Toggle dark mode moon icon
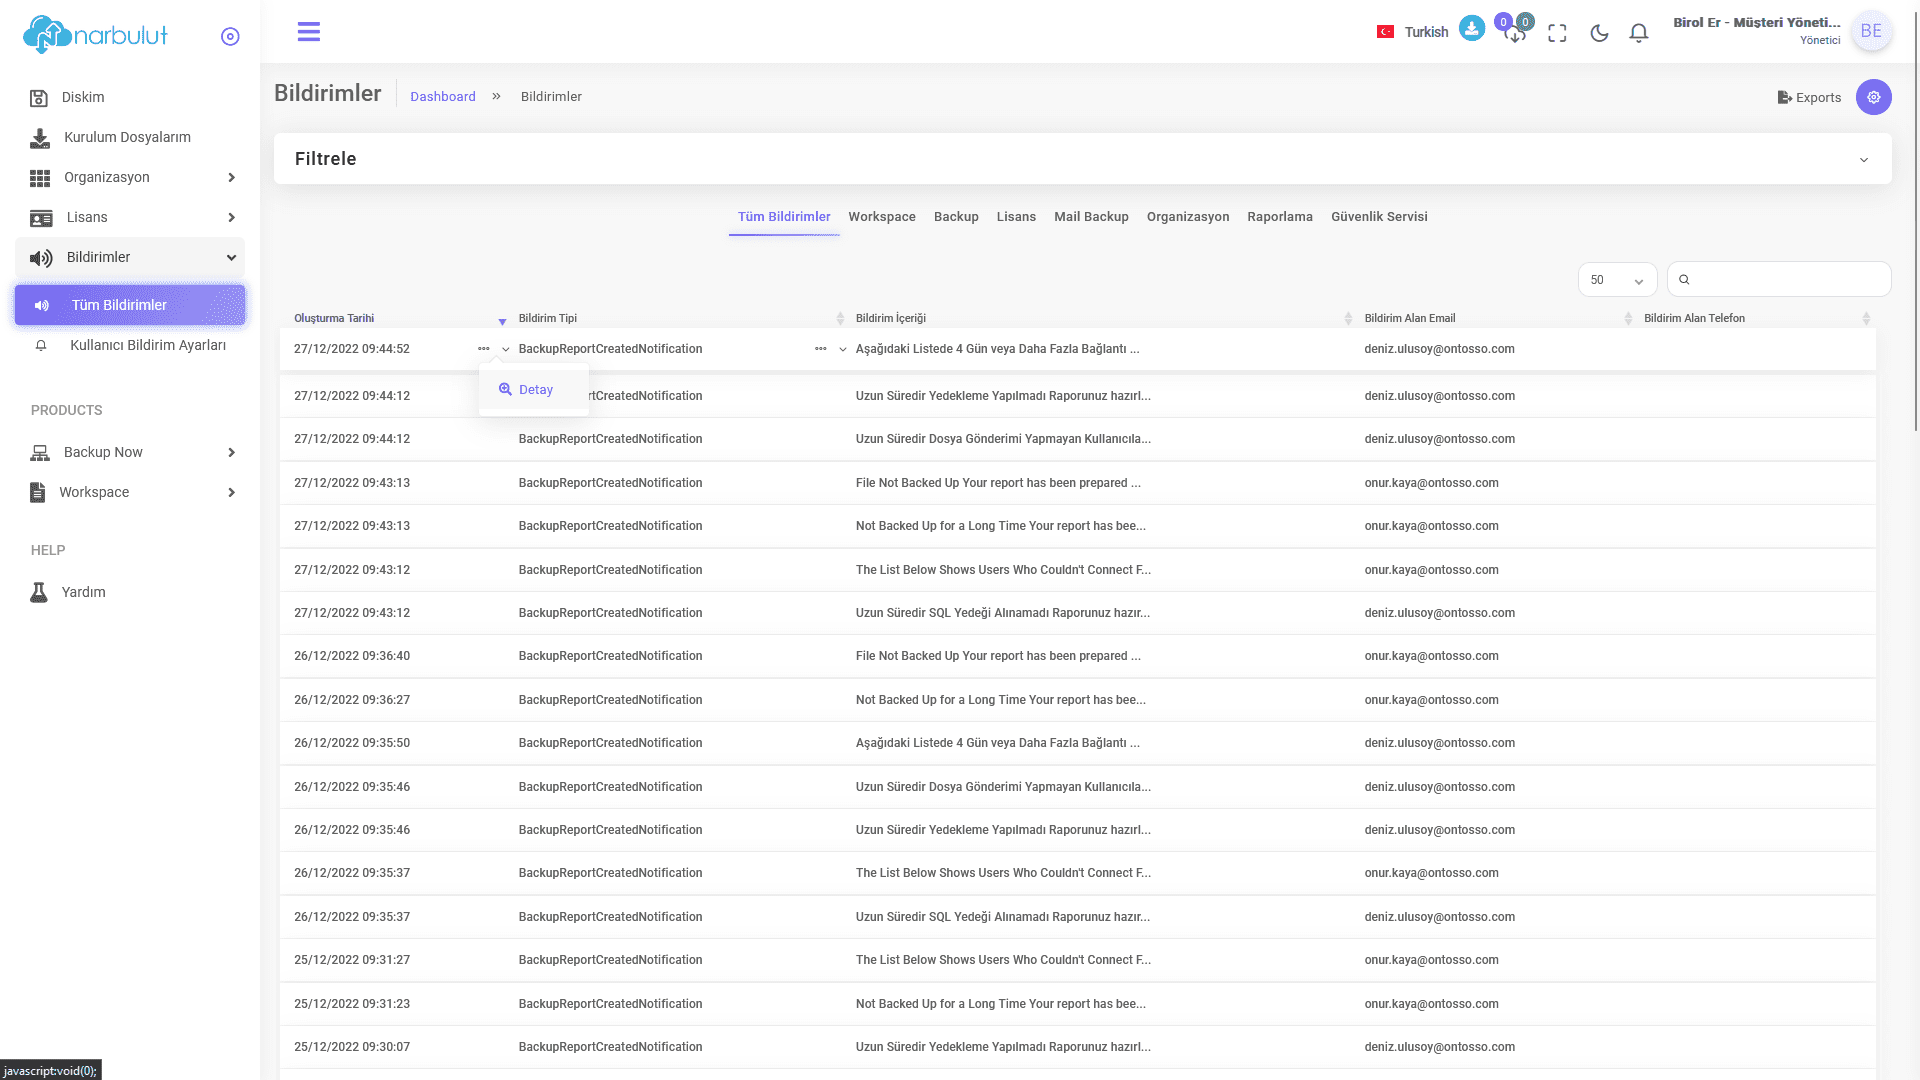This screenshot has height=1080, width=1920. point(1599,33)
